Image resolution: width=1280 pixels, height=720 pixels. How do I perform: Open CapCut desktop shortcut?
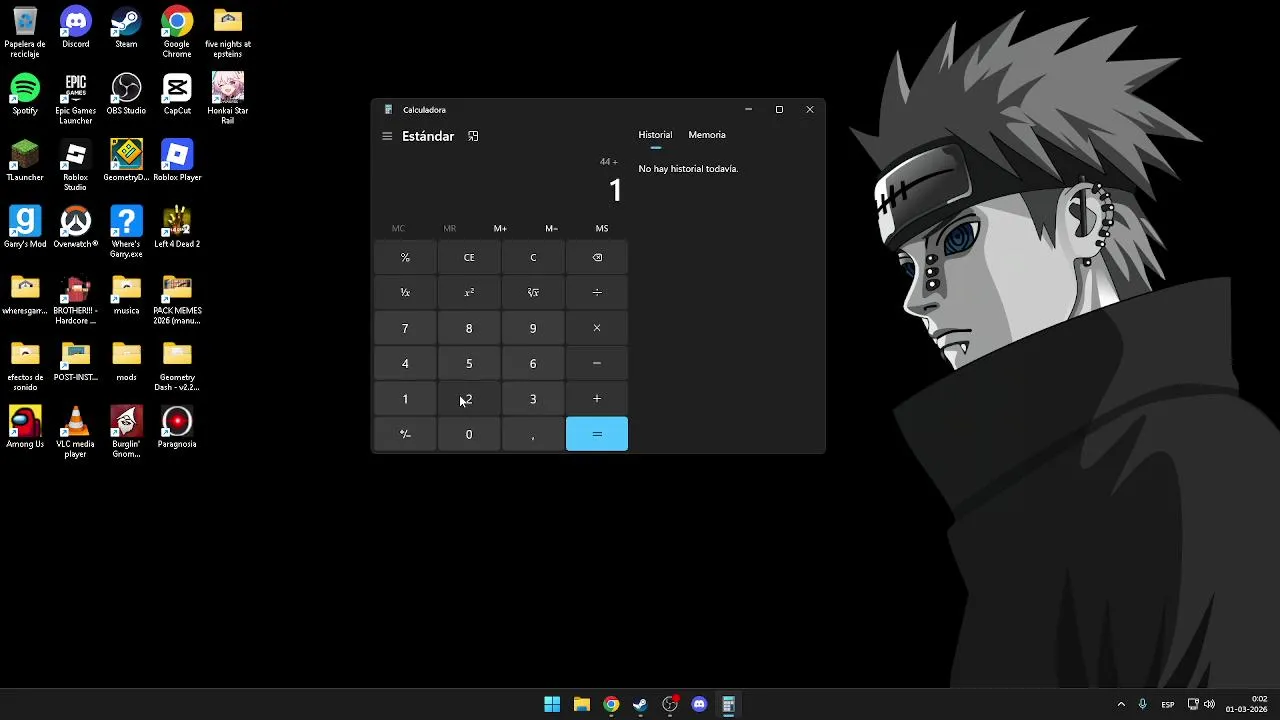click(x=177, y=94)
